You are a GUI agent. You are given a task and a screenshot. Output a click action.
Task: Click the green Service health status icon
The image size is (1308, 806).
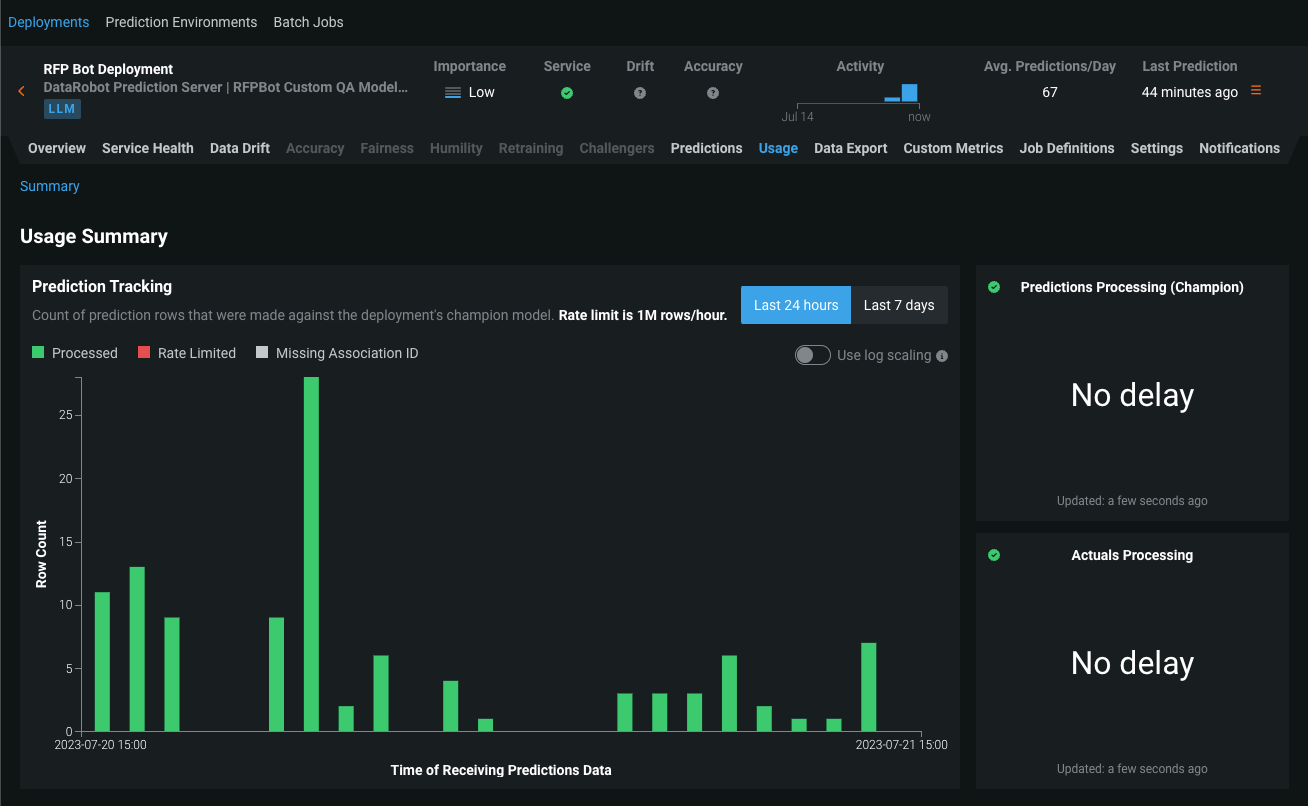click(567, 93)
